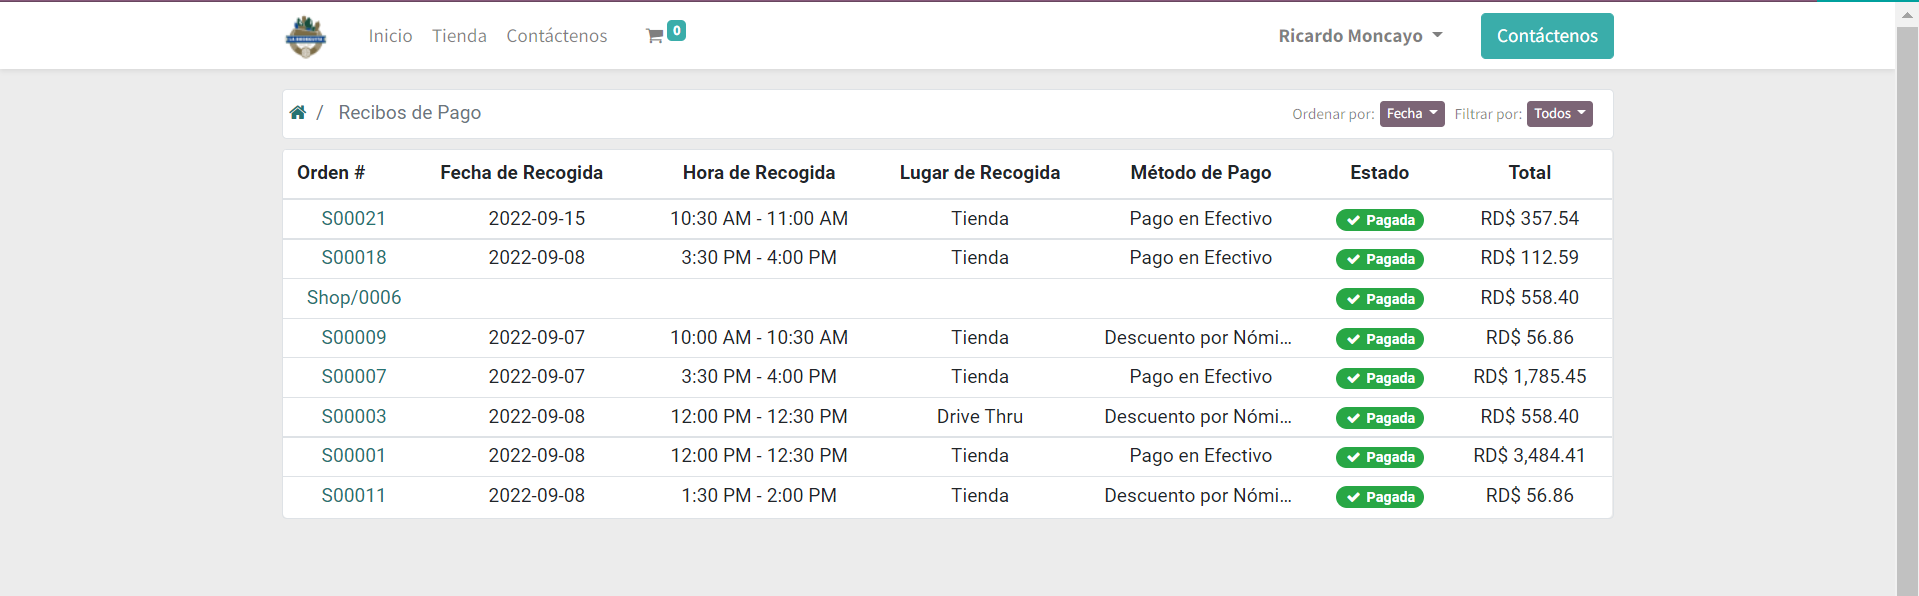Click the company logo in the navbar
Image resolution: width=1919 pixels, height=596 pixels.
click(305, 37)
